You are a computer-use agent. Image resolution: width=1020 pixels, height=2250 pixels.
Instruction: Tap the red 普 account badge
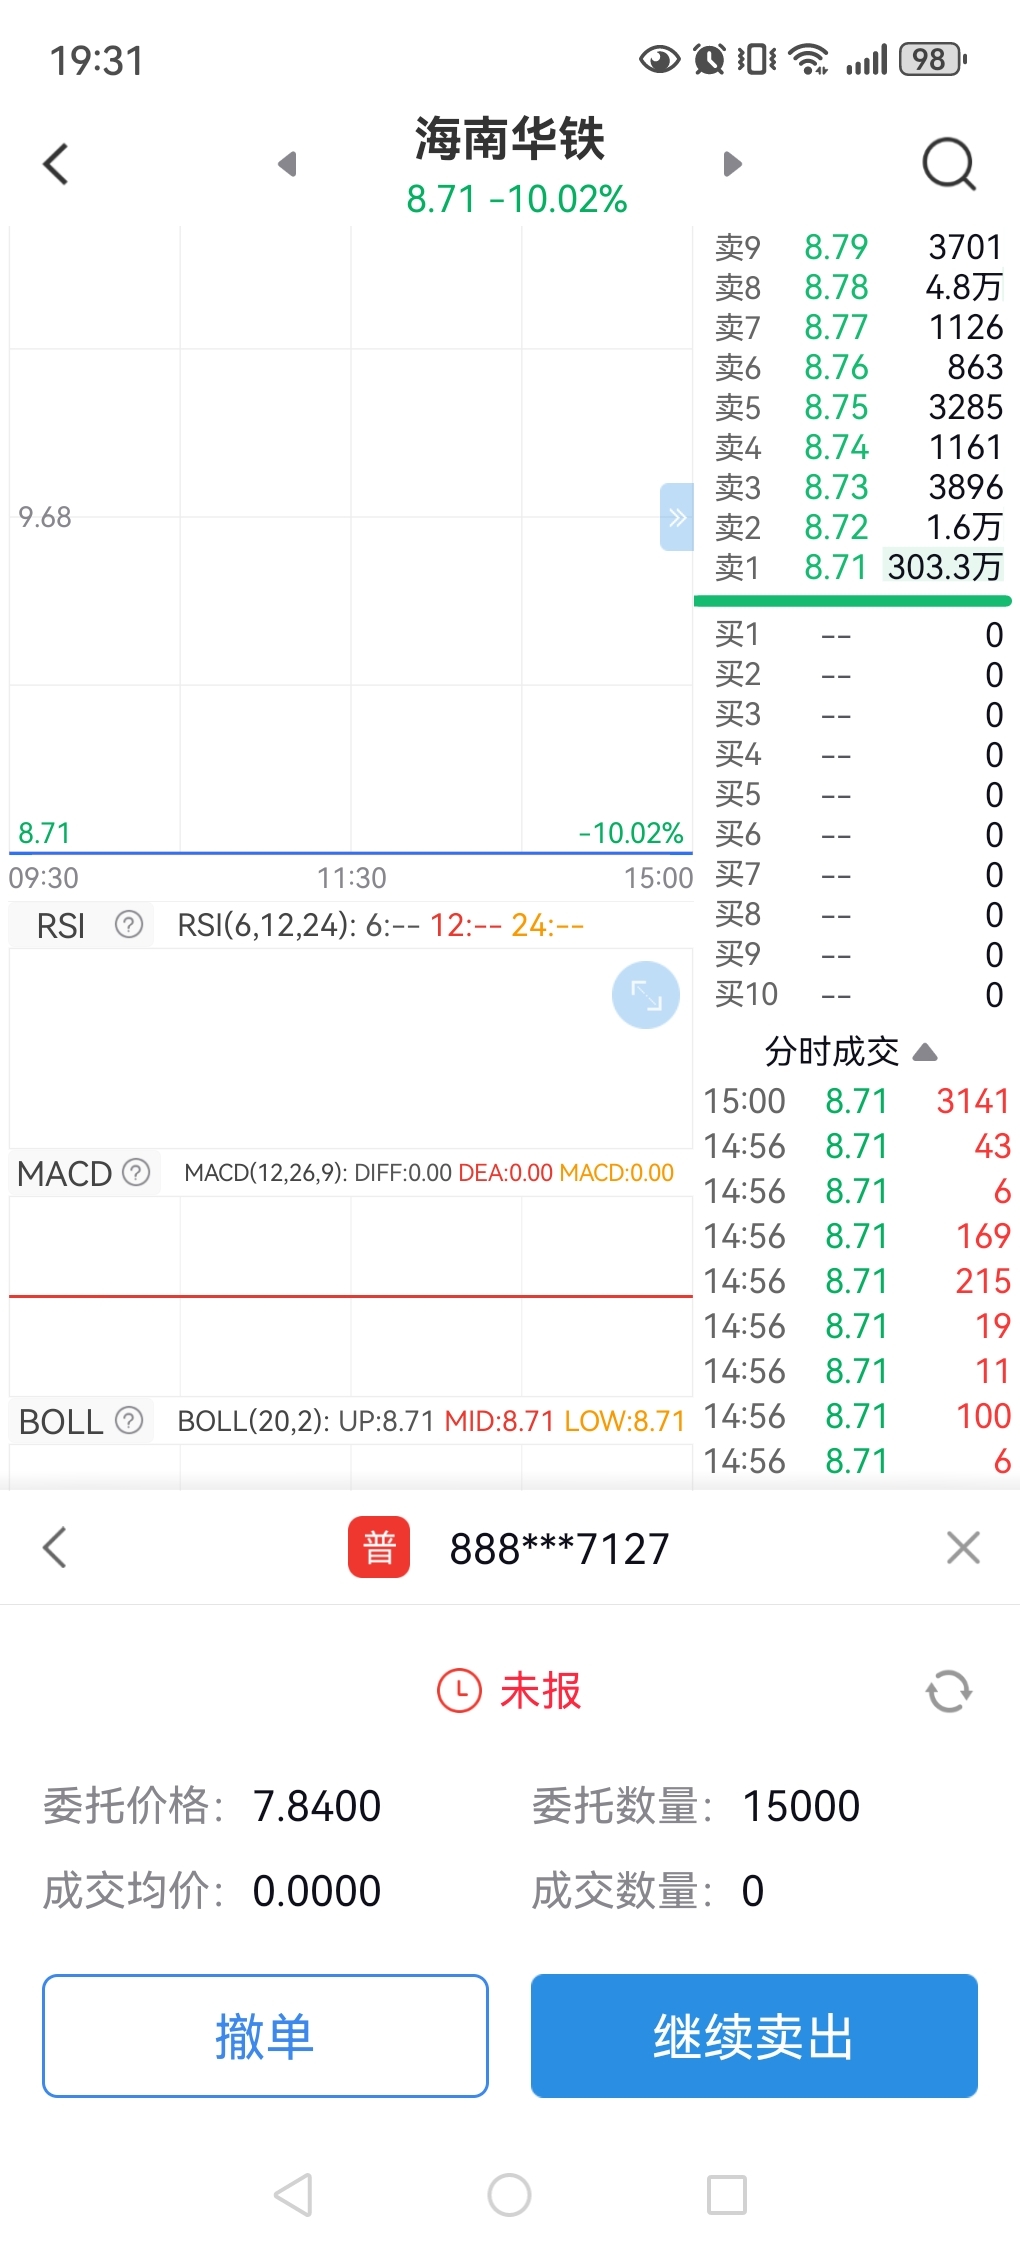coord(379,1547)
